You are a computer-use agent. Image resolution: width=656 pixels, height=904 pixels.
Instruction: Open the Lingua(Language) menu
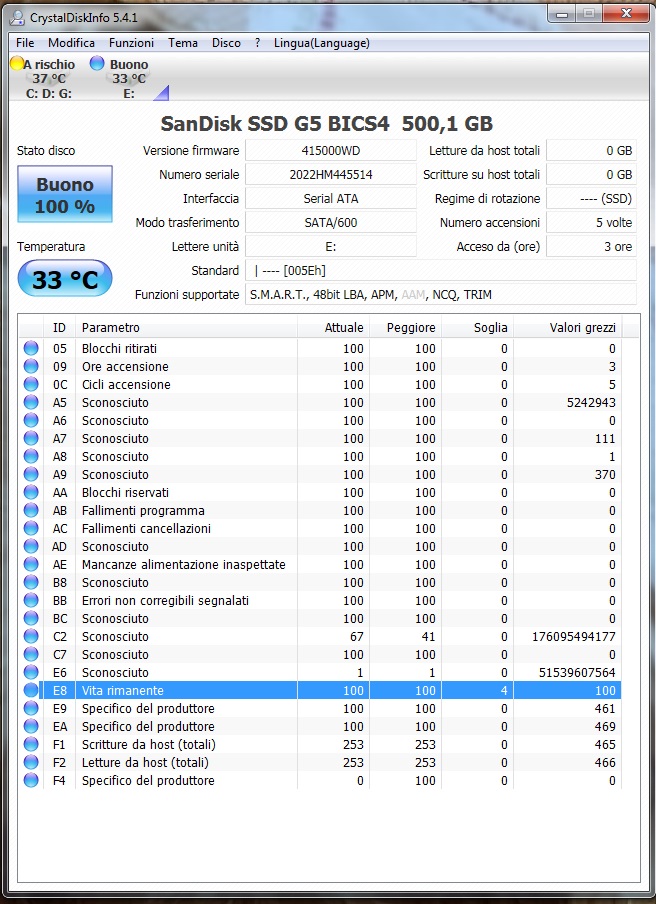pos(322,43)
